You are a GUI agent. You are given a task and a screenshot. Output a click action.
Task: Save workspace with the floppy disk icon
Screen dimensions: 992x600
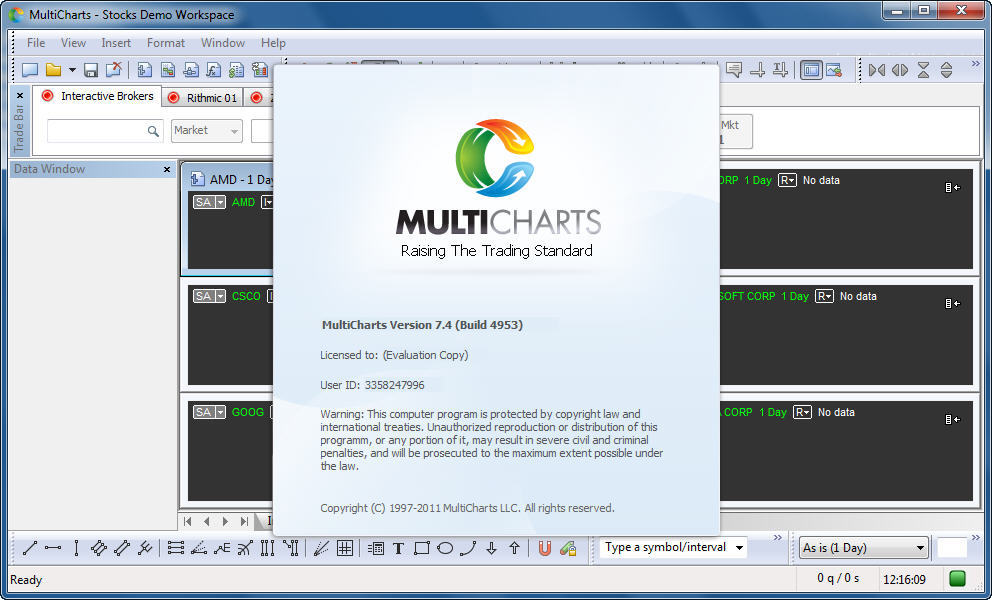click(x=91, y=70)
